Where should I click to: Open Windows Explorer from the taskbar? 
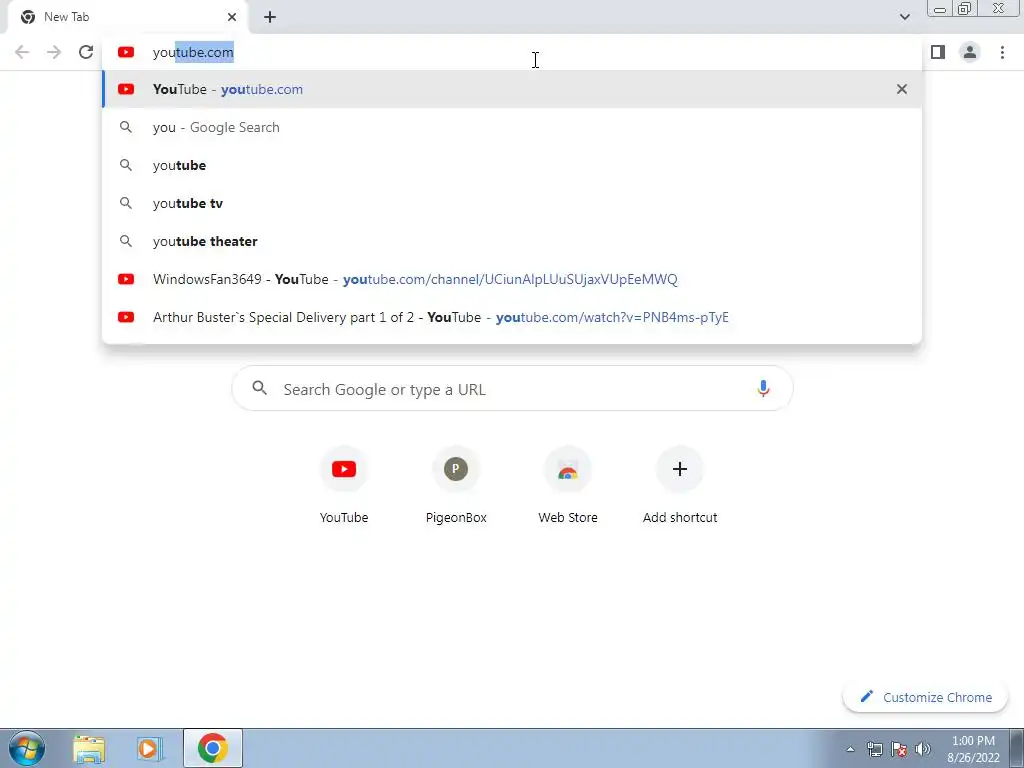89,749
